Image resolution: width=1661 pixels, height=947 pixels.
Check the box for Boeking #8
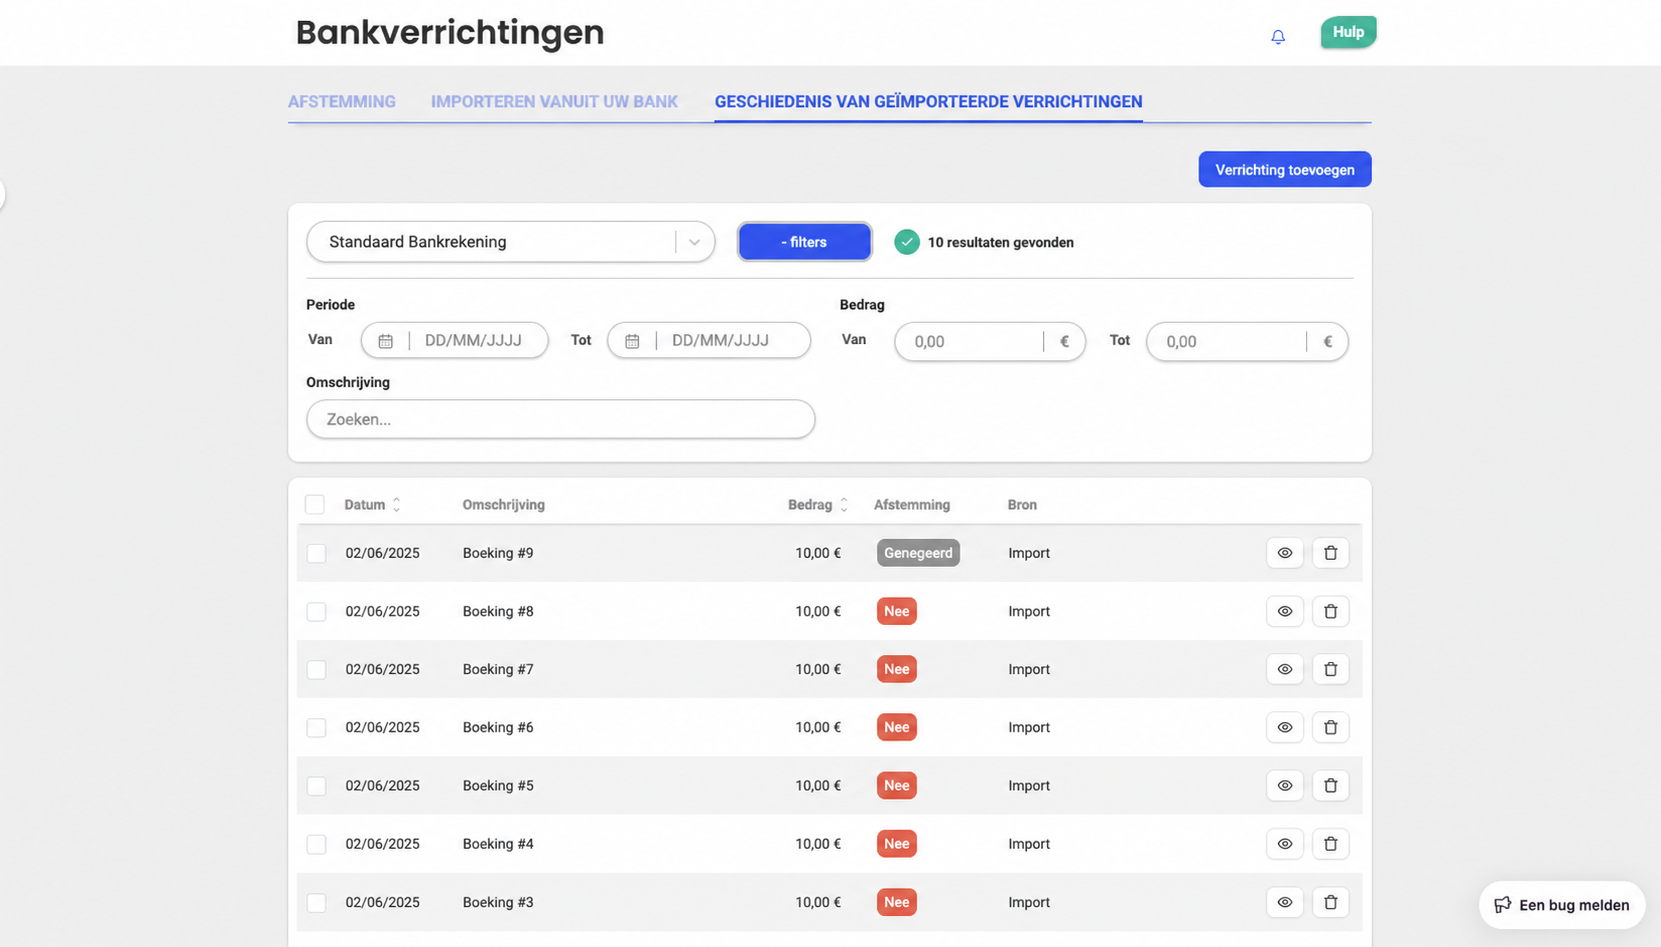coord(316,611)
